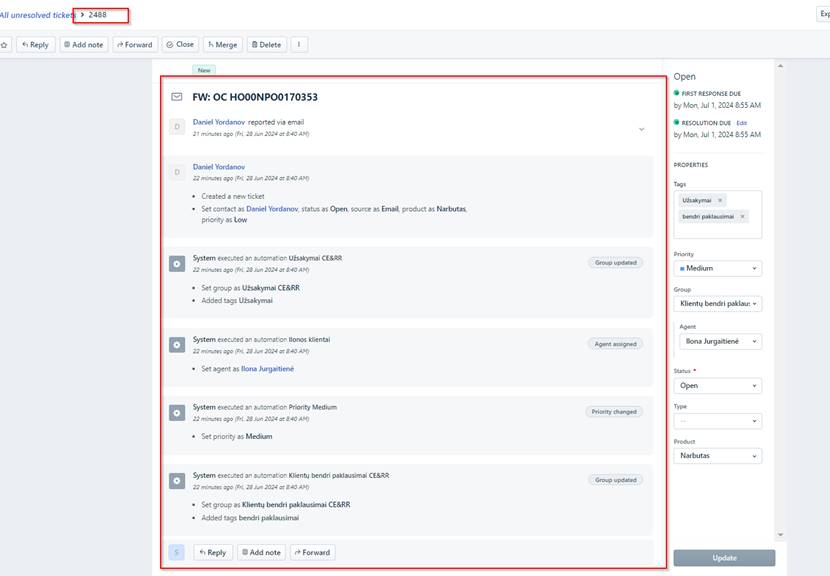Click Group updated badge for Užsakymai CE&RR
The height and width of the screenshot is (576, 830).
click(x=616, y=263)
